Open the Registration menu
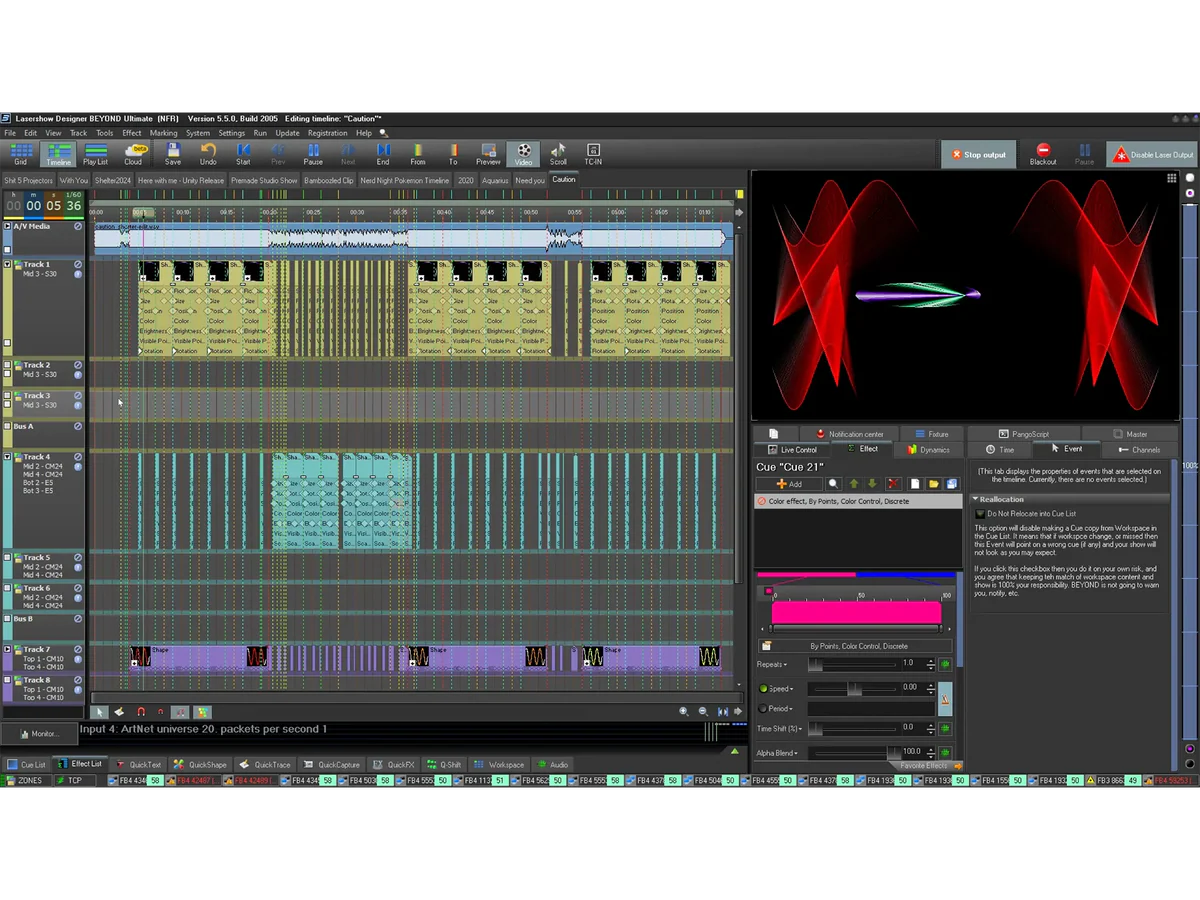This screenshot has height=900, width=1200. click(327, 133)
